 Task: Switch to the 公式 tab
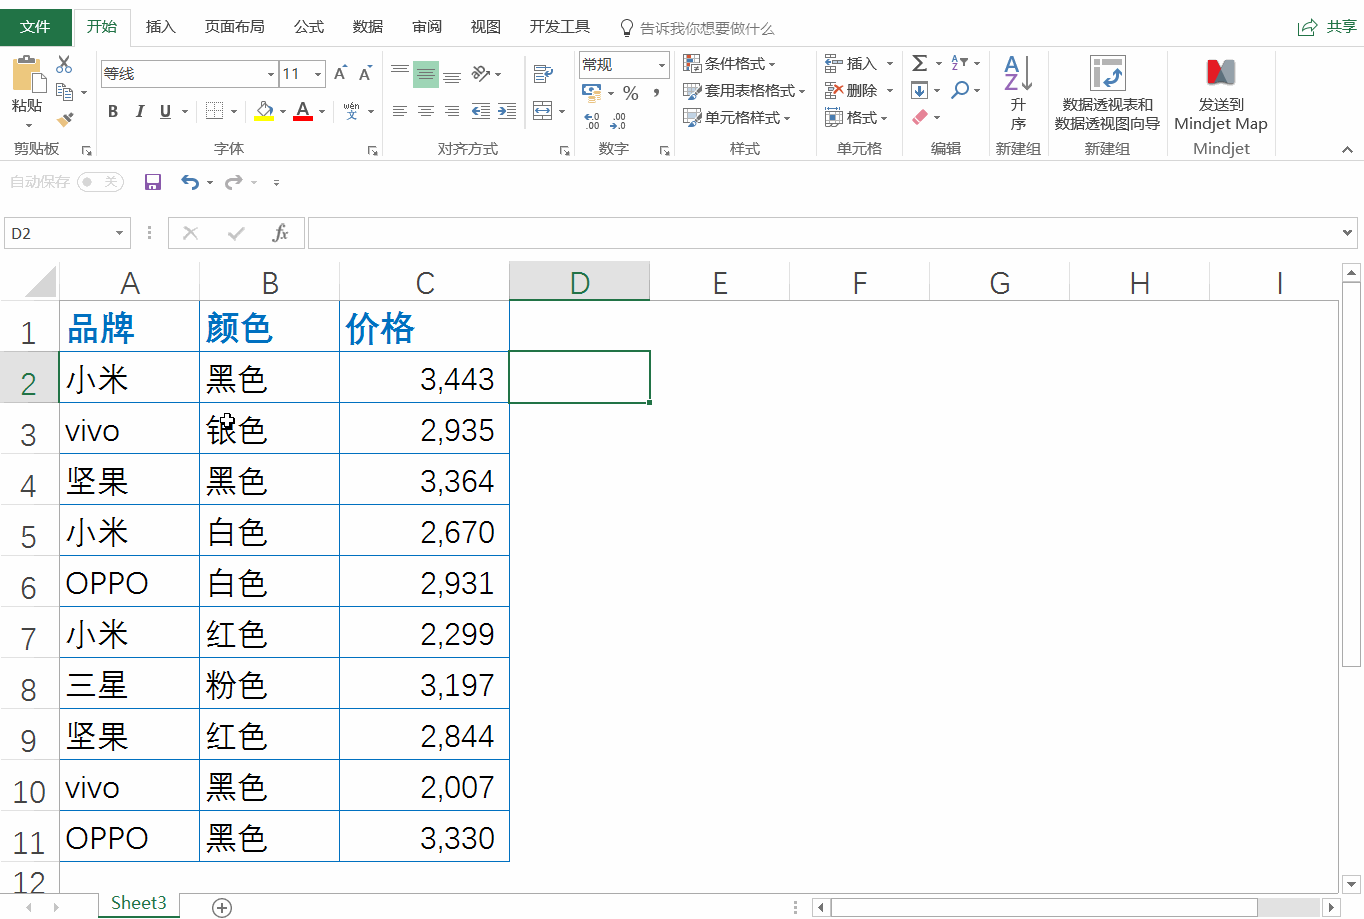point(309,27)
